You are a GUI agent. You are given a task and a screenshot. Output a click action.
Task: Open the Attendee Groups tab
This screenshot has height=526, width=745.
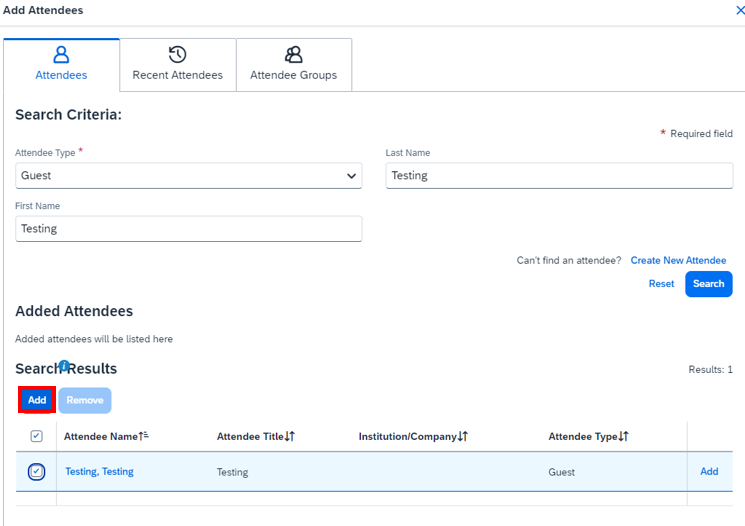[x=293, y=66]
